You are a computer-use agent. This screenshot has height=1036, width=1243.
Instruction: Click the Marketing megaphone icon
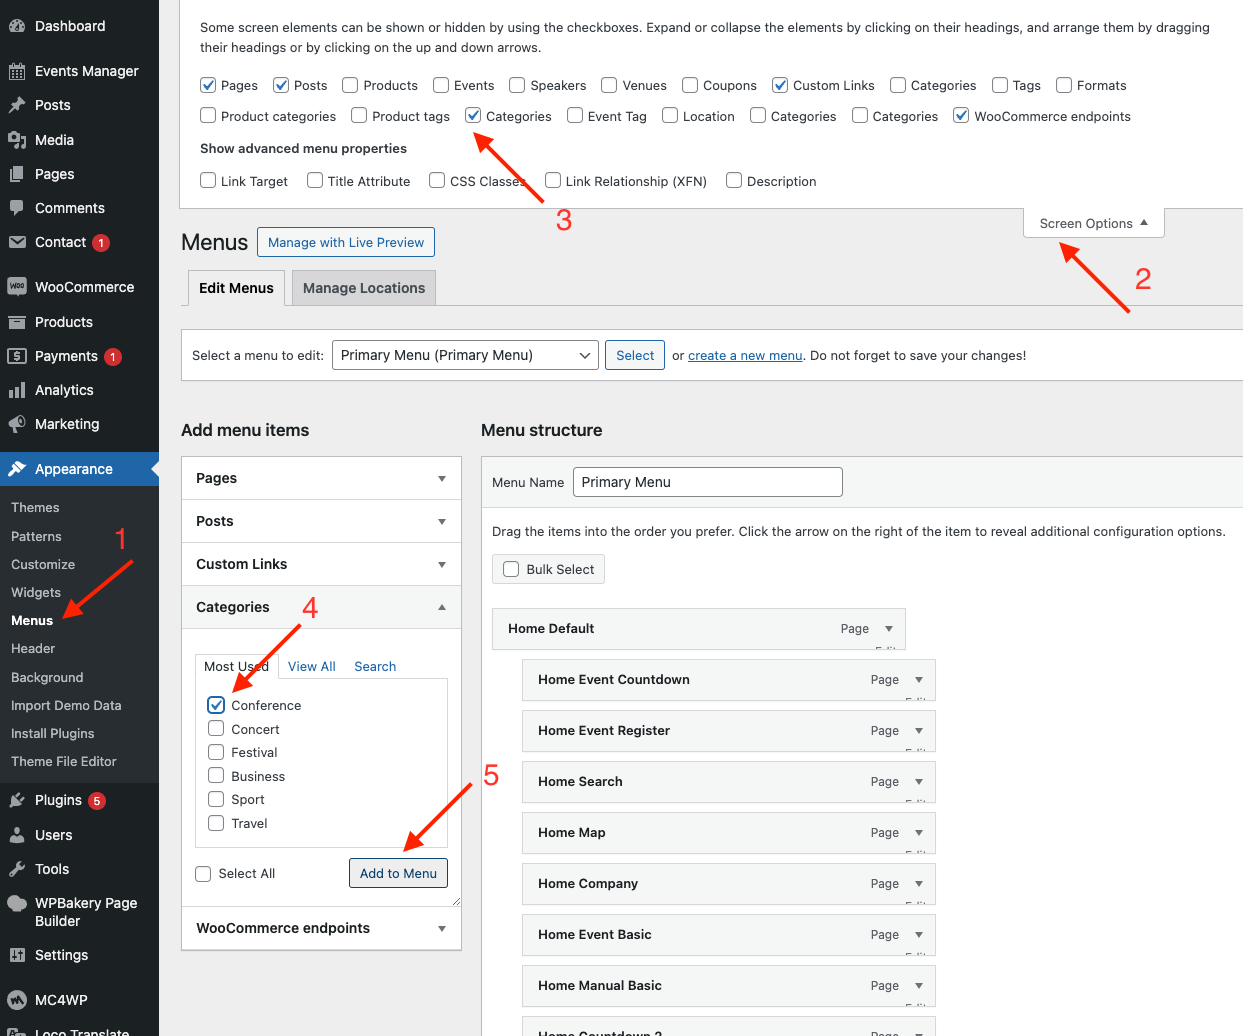click(x=17, y=424)
